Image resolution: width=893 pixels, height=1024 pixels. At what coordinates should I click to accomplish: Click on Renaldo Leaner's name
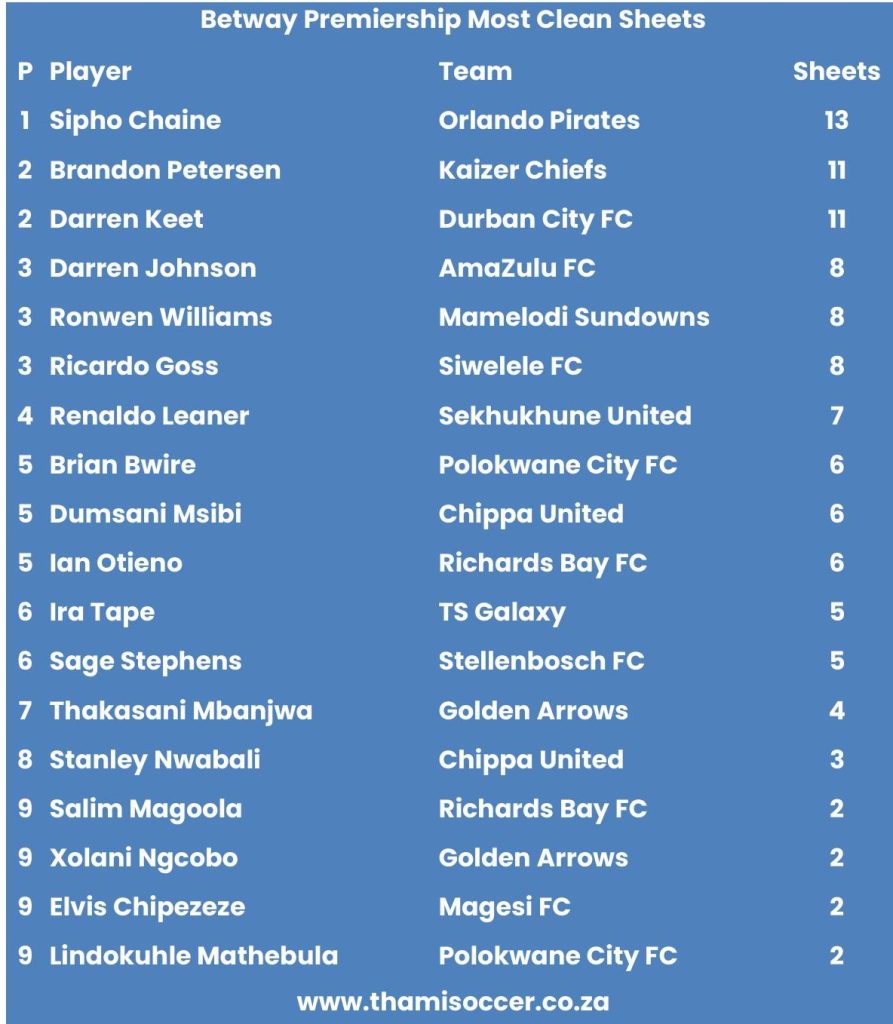point(149,415)
